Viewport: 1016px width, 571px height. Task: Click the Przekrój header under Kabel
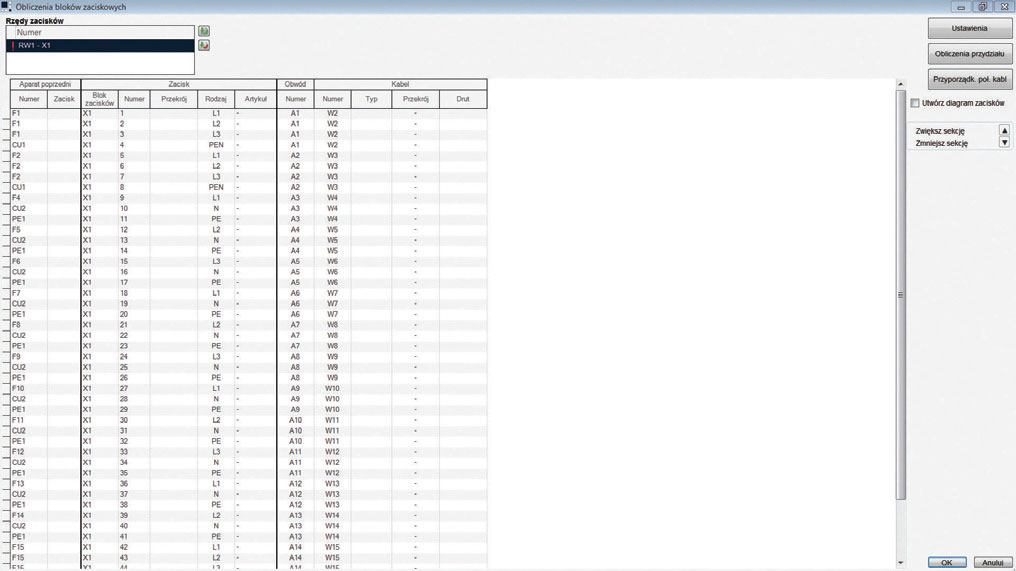415,99
